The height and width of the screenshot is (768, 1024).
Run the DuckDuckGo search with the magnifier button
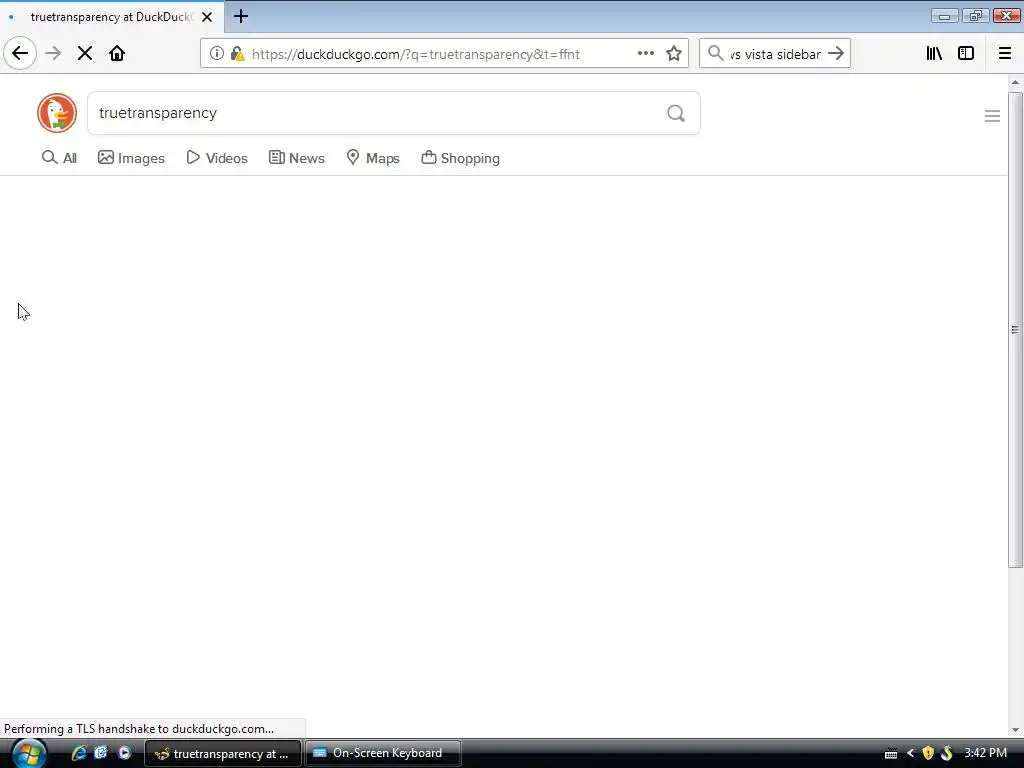pyautogui.click(x=676, y=113)
